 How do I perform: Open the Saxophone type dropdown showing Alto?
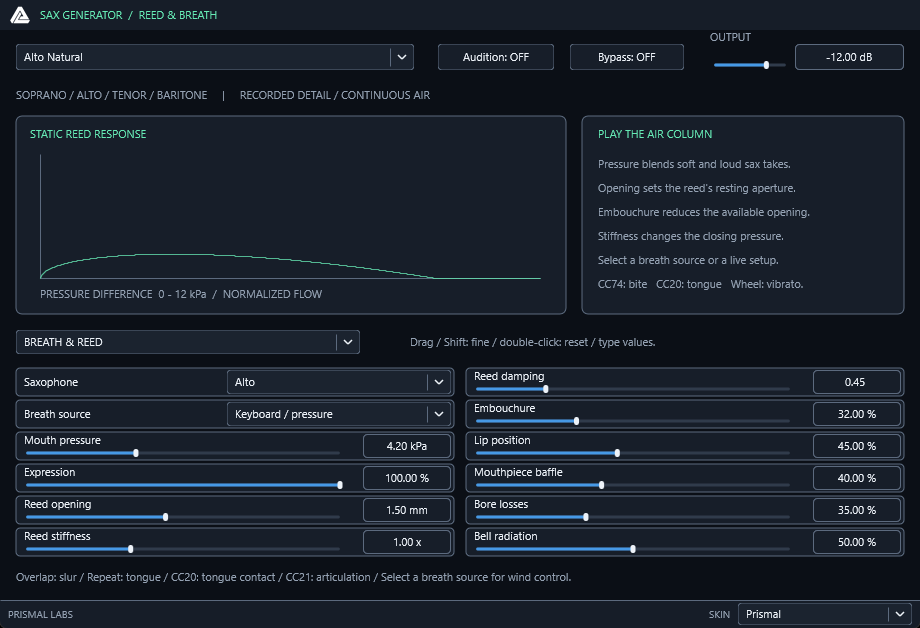[x=339, y=382]
